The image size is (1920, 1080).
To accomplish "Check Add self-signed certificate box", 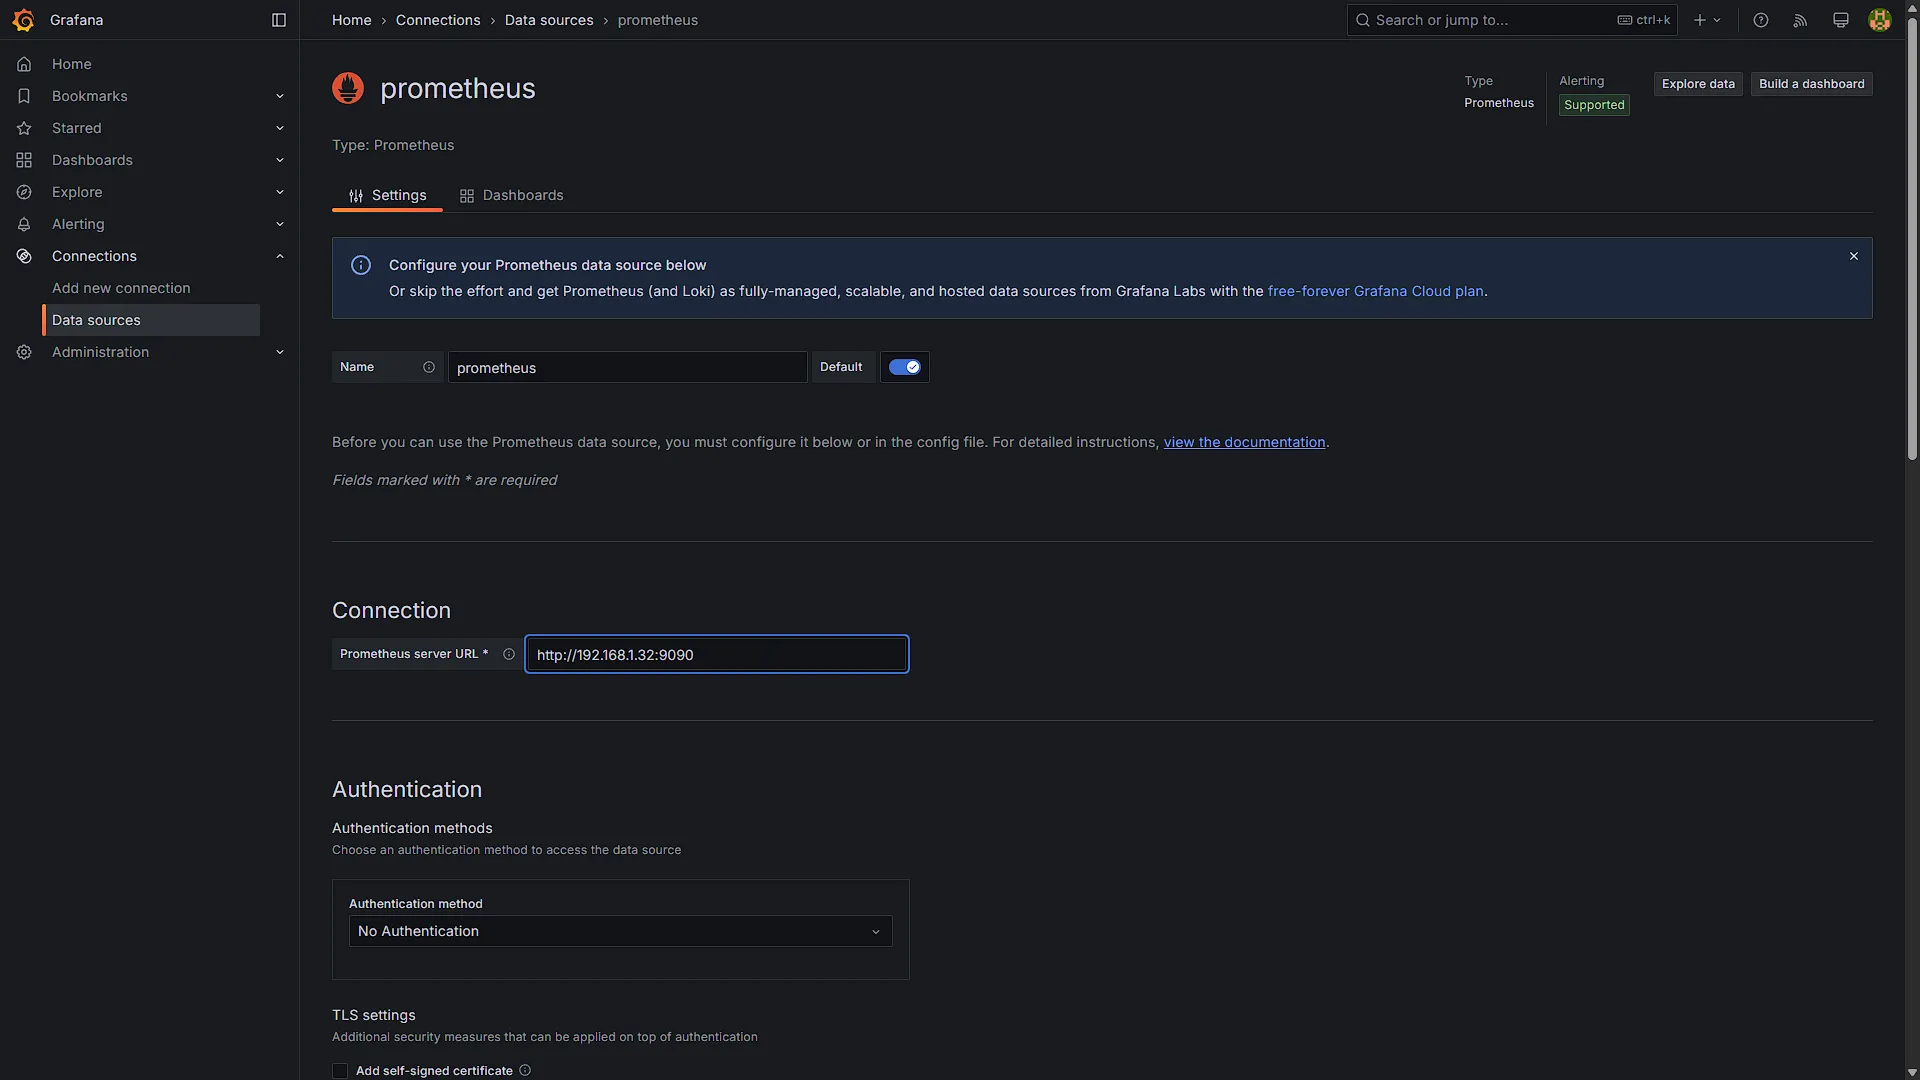I will pyautogui.click(x=340, y=1071).
